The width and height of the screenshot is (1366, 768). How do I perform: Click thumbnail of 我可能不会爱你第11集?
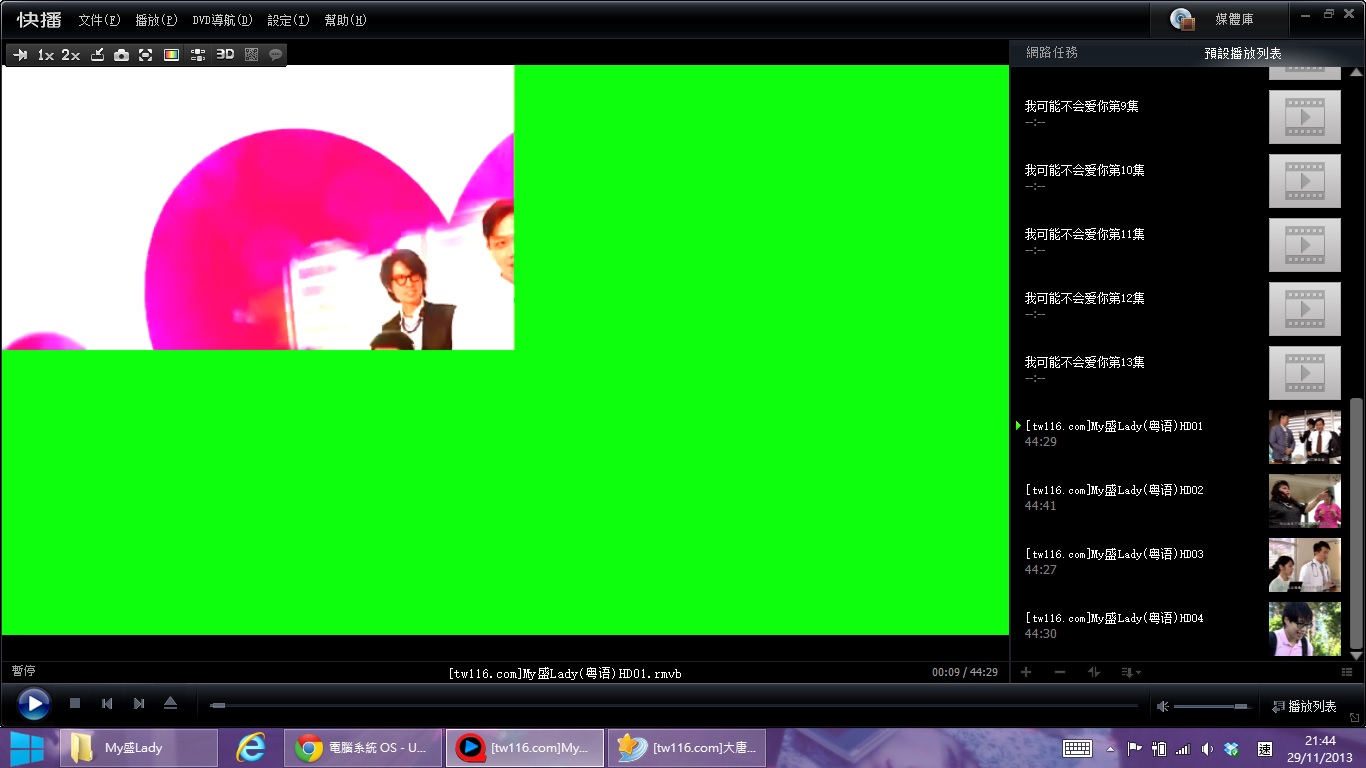(1305, 245)
